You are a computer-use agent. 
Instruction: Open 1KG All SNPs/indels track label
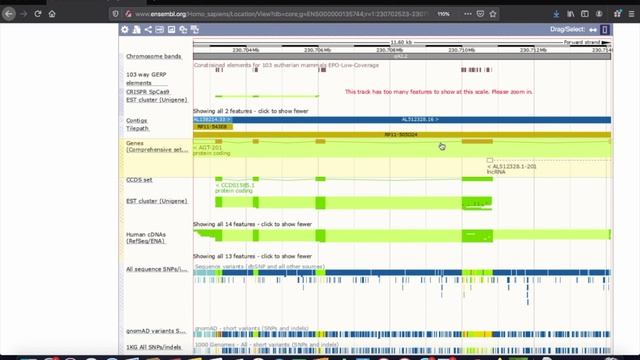click(x=153, y=347)
